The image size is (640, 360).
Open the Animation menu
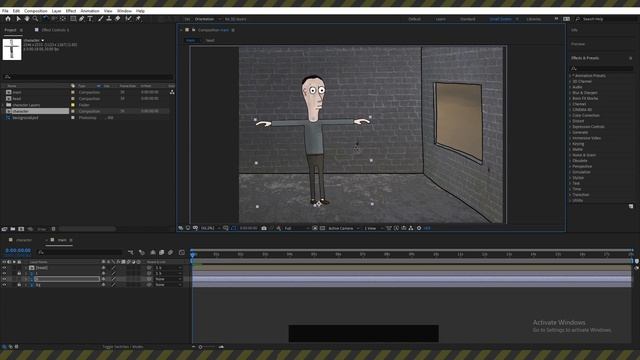90,11
